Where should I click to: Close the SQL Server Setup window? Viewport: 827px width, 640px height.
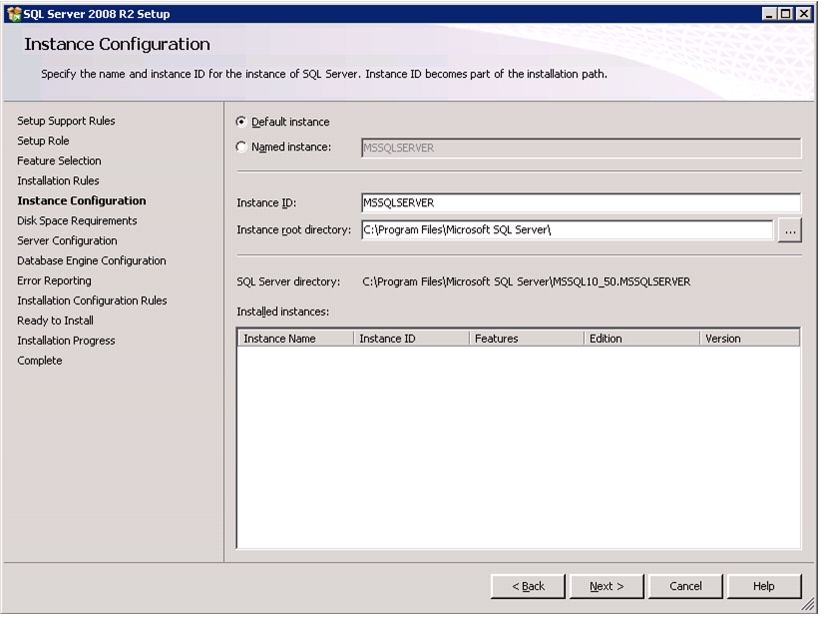[x=803, y=14]
